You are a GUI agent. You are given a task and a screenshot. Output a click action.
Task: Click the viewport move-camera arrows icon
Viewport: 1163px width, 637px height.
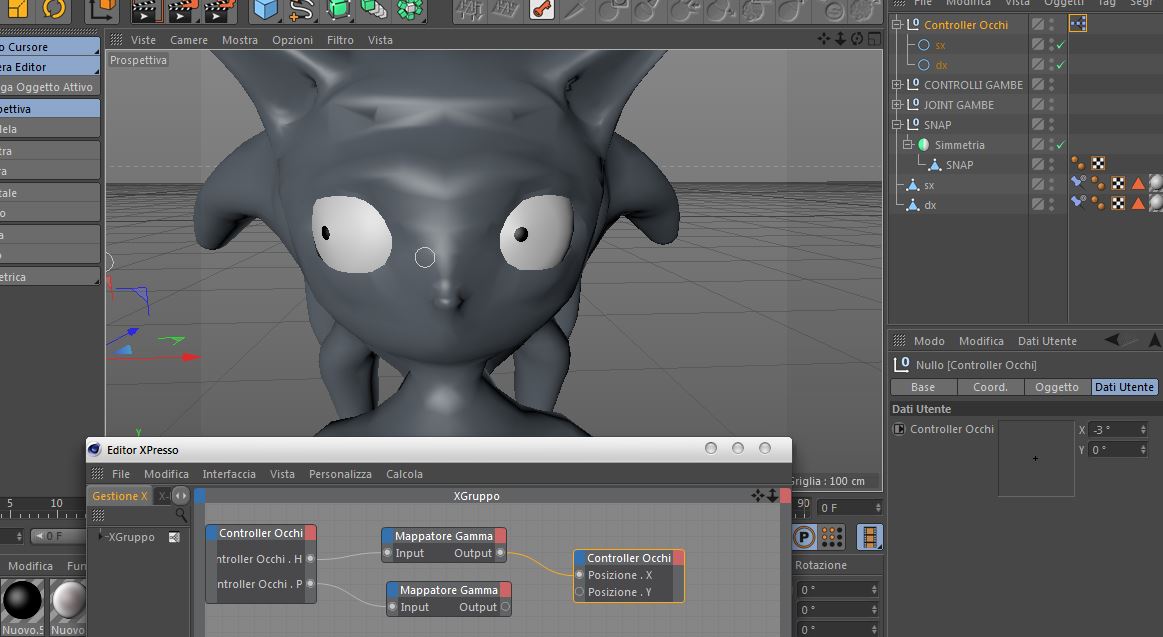pos(824,39)
